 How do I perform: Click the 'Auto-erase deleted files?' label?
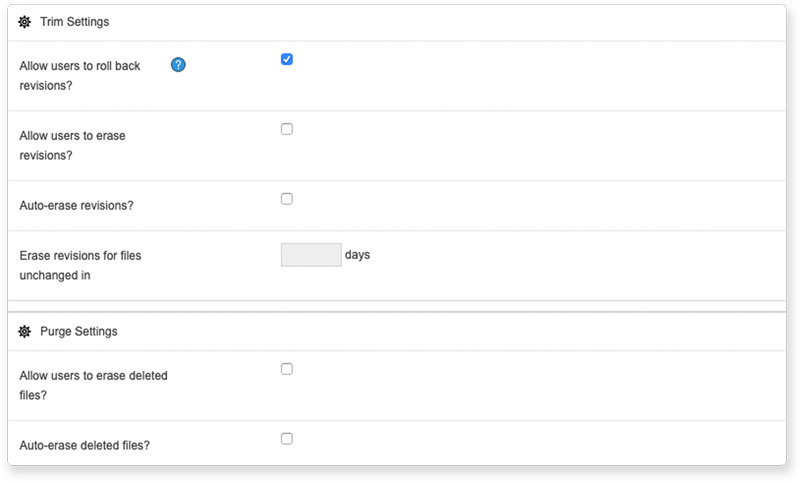[85, 445]
